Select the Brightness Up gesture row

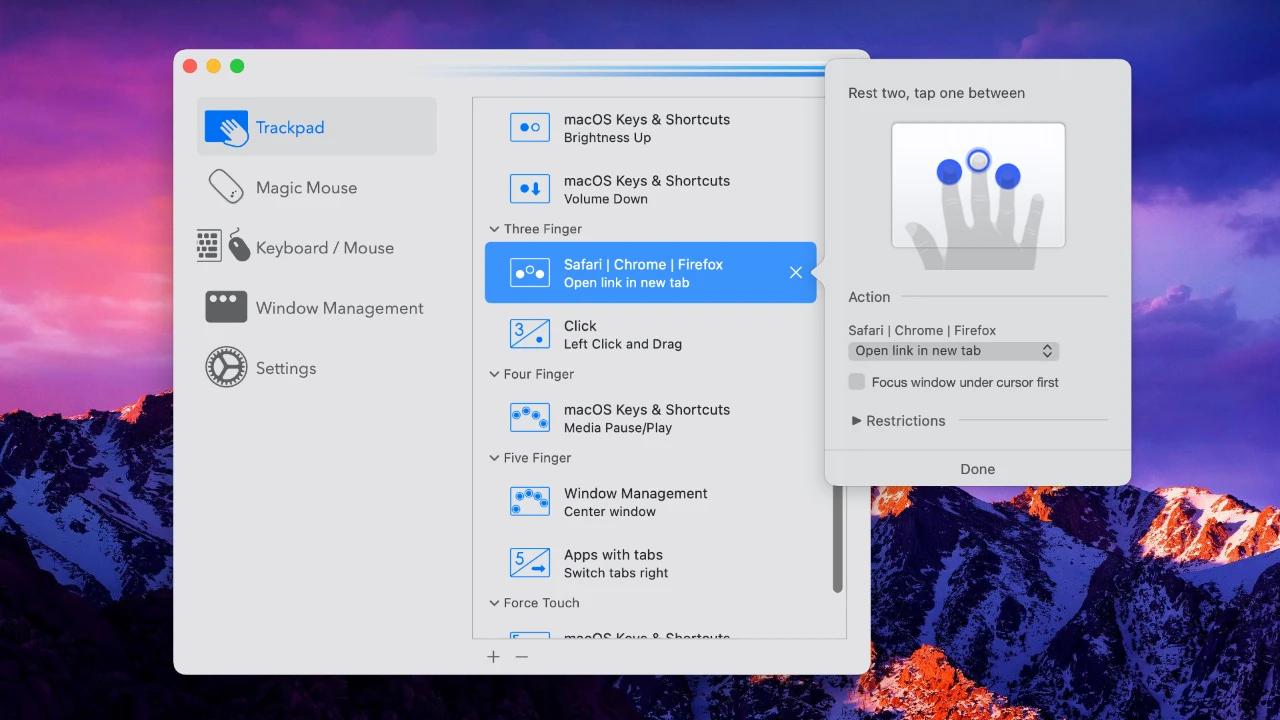coord(651,128)
